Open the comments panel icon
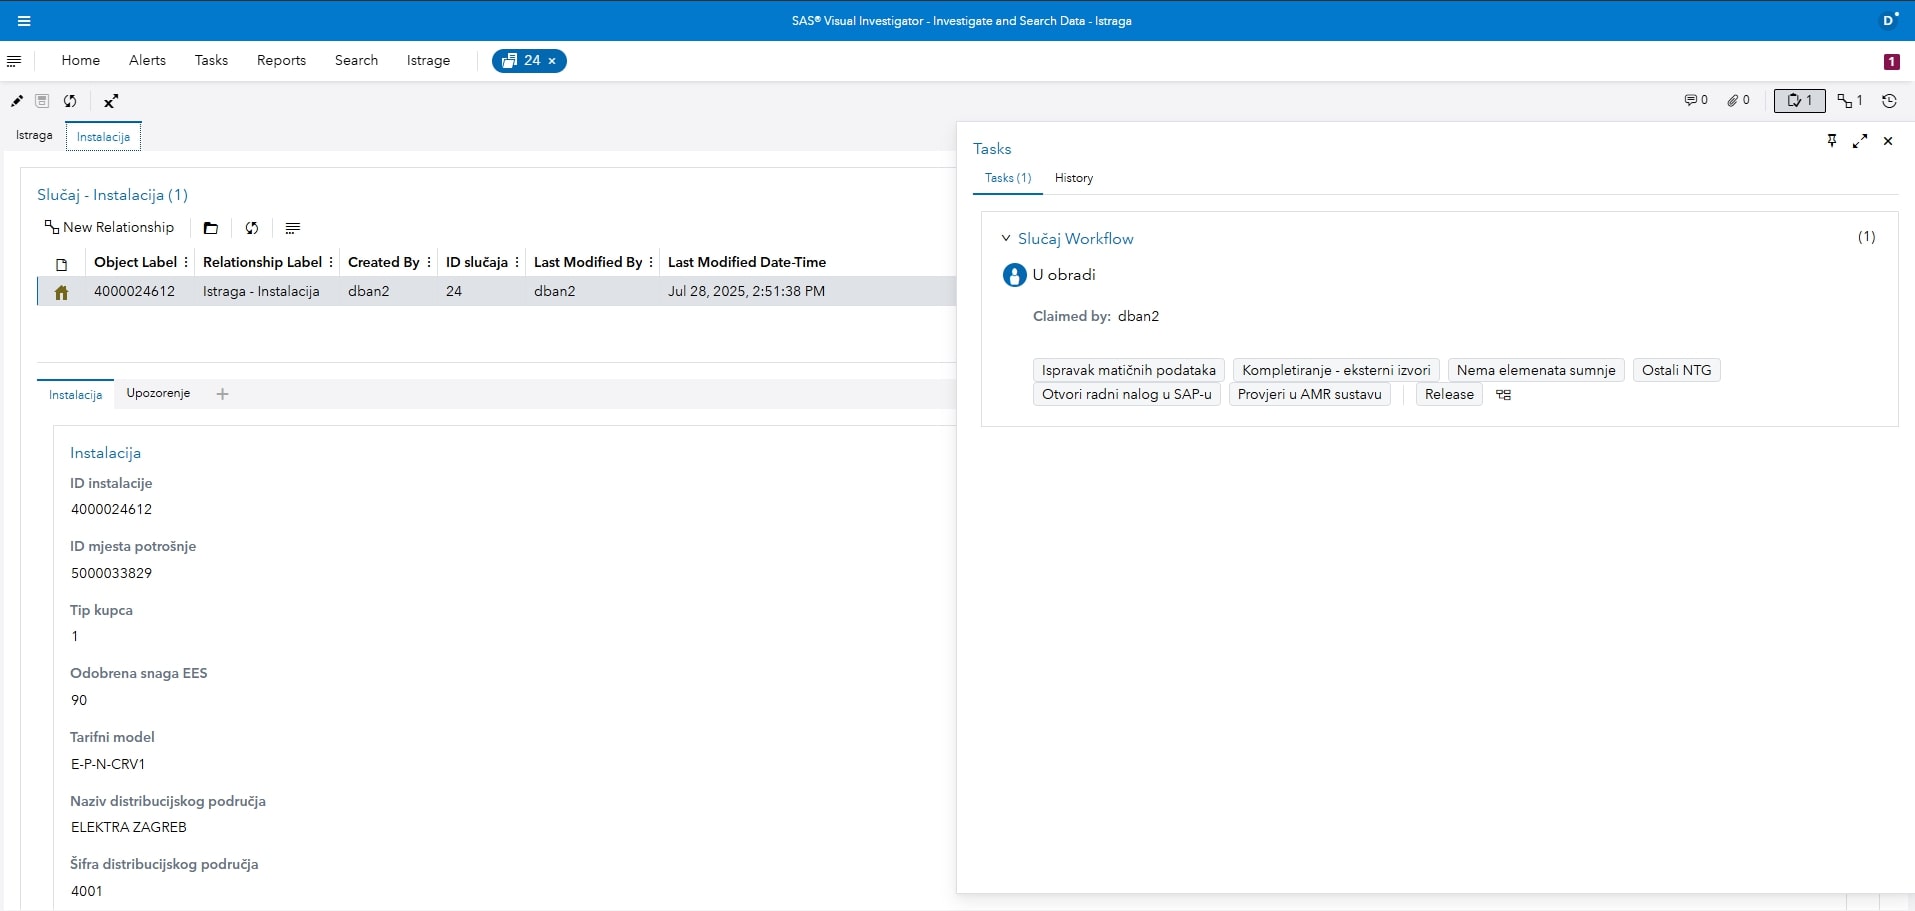 coord(1695,101)
